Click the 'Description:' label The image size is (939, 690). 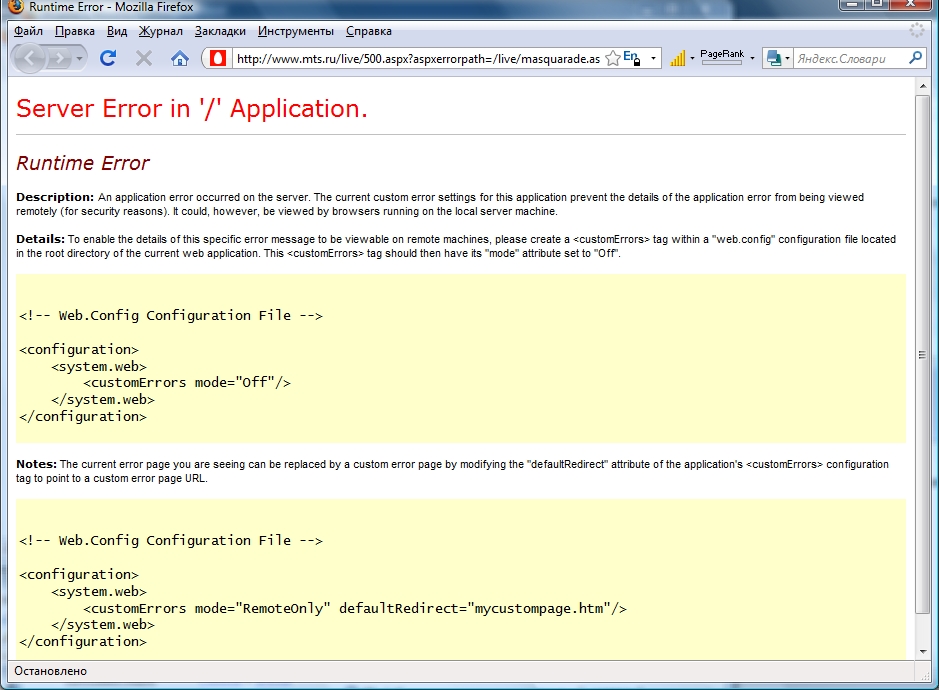[55, 197]
